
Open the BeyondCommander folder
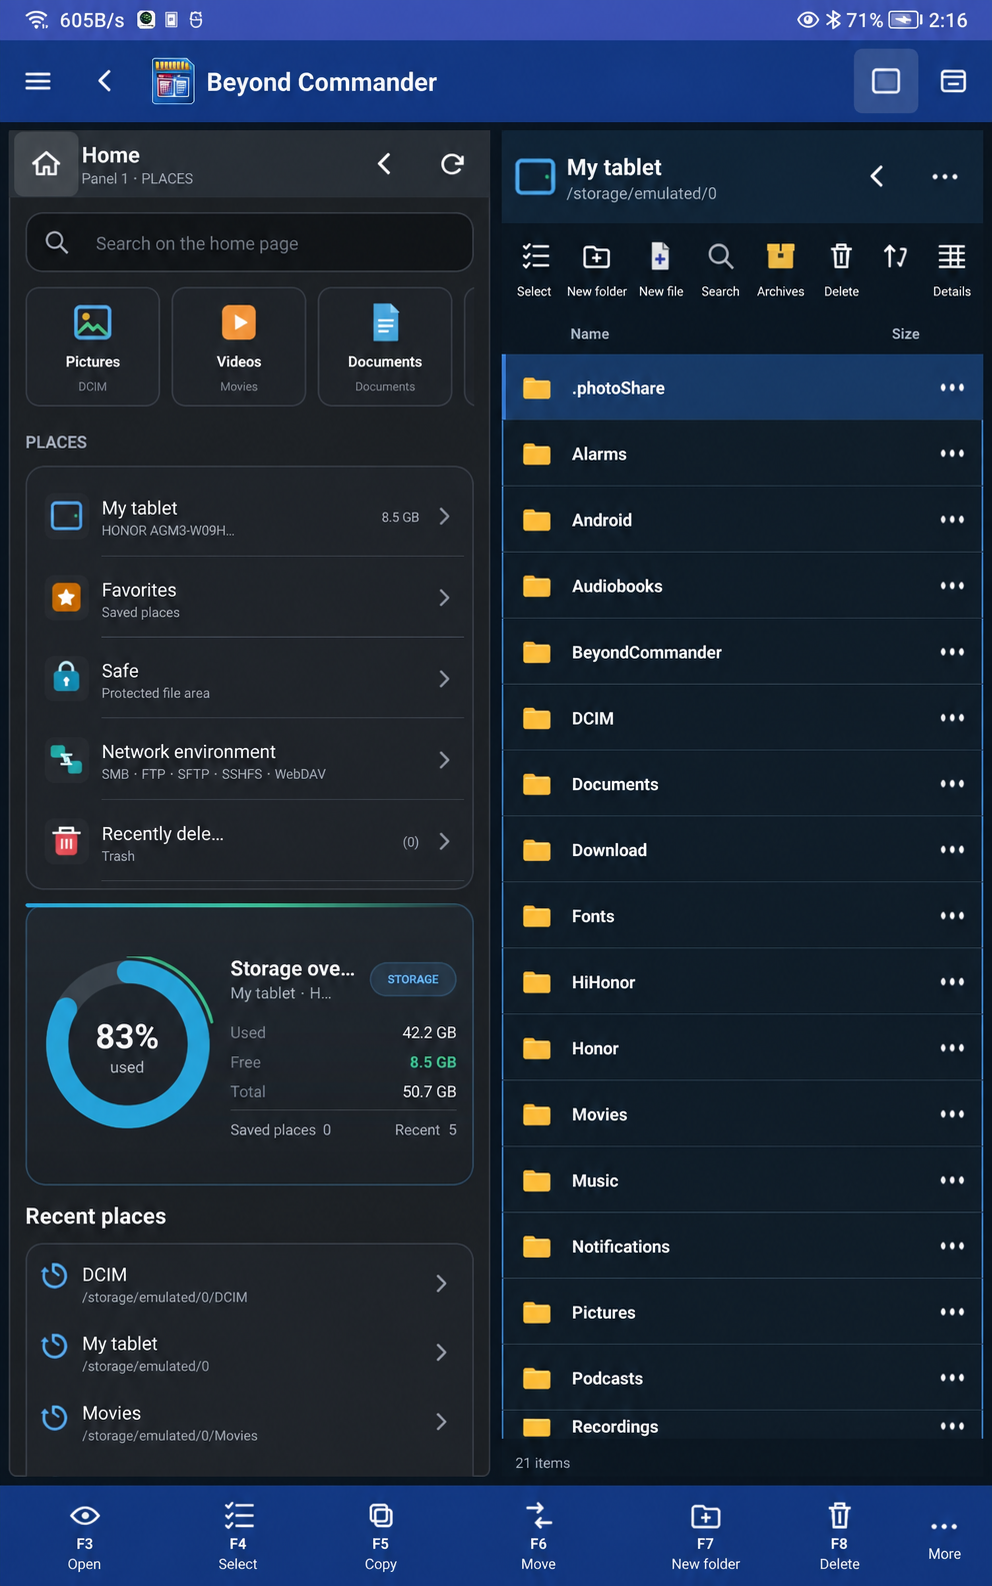tap(743, 652)
